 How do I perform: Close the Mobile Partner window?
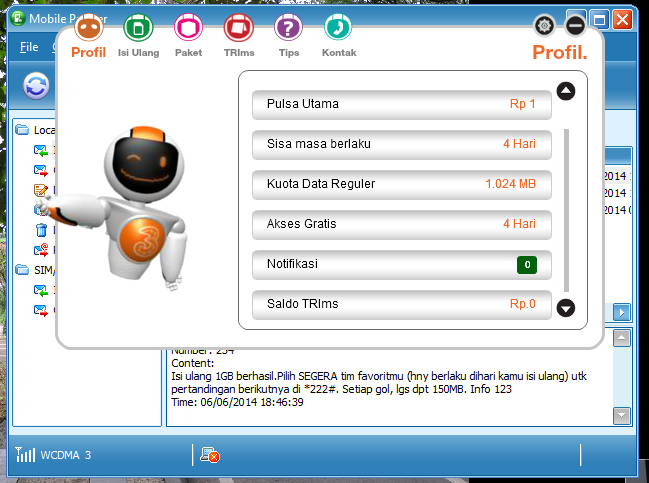tap(622, 19)
